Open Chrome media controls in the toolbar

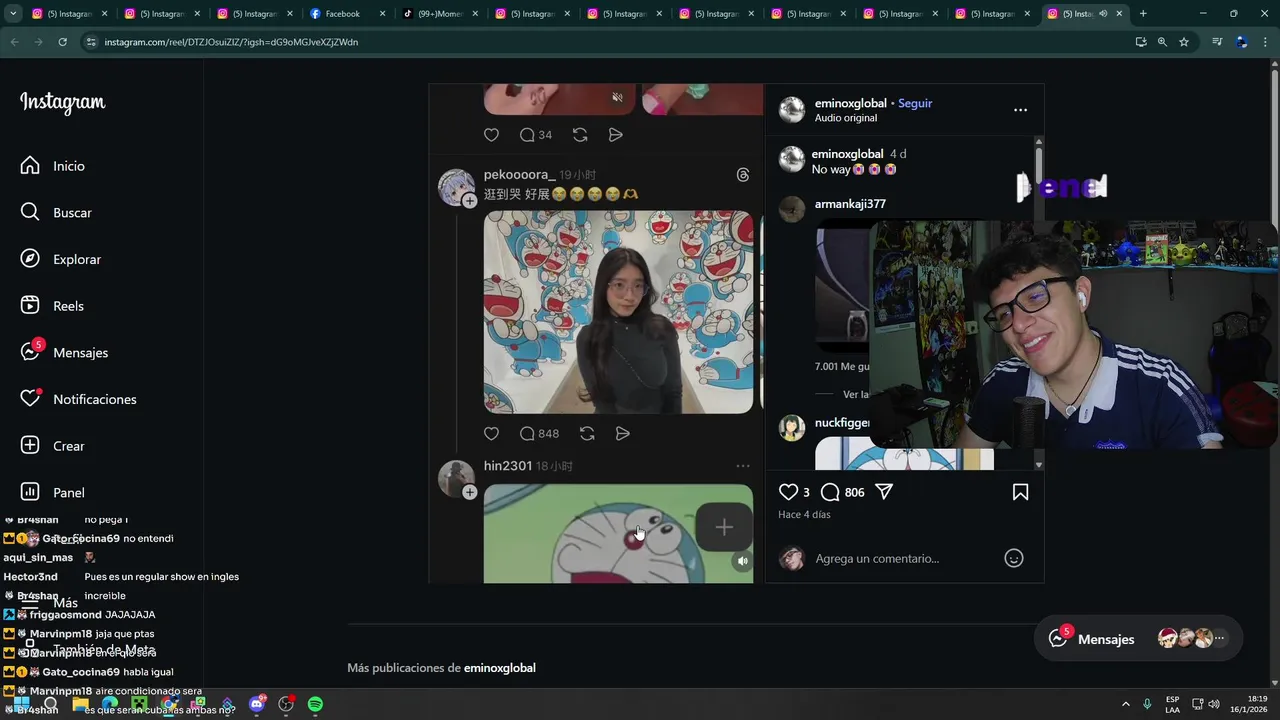click(1217, 42)
